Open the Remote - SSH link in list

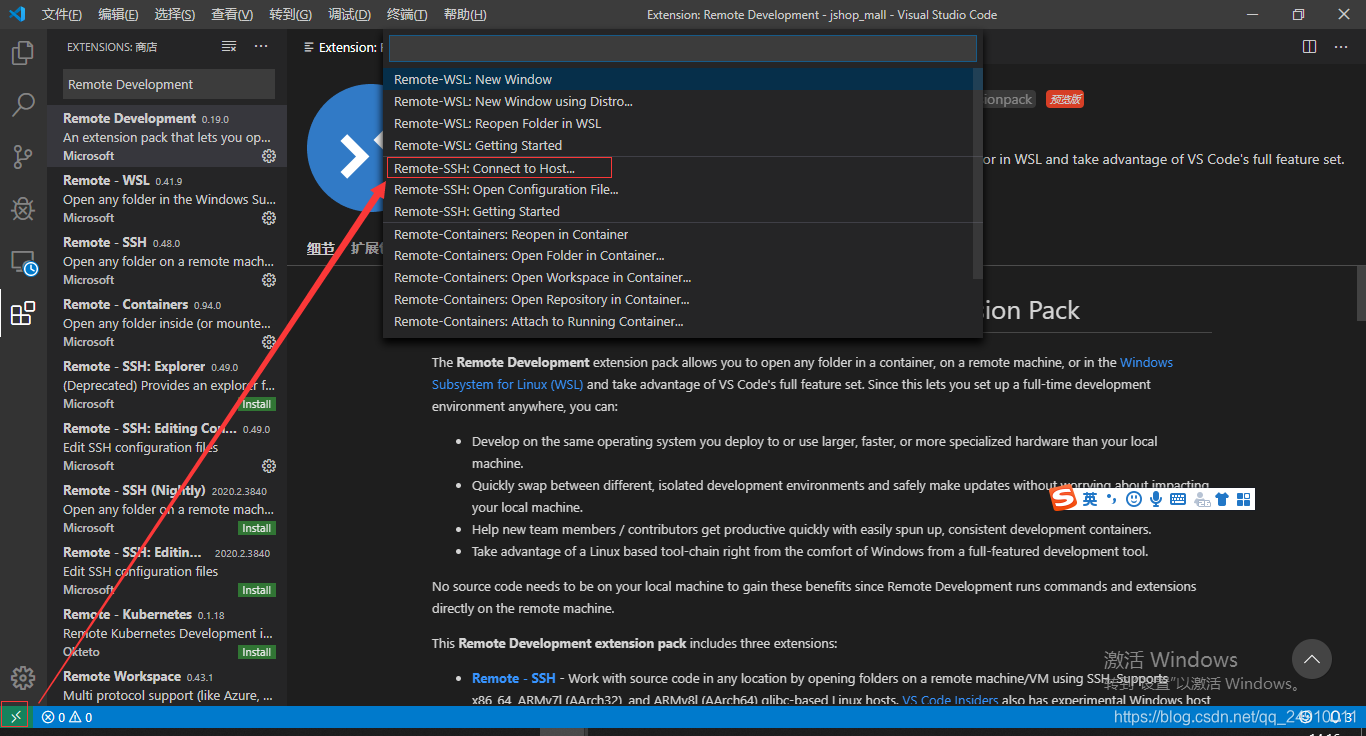(x=513, y=678)
